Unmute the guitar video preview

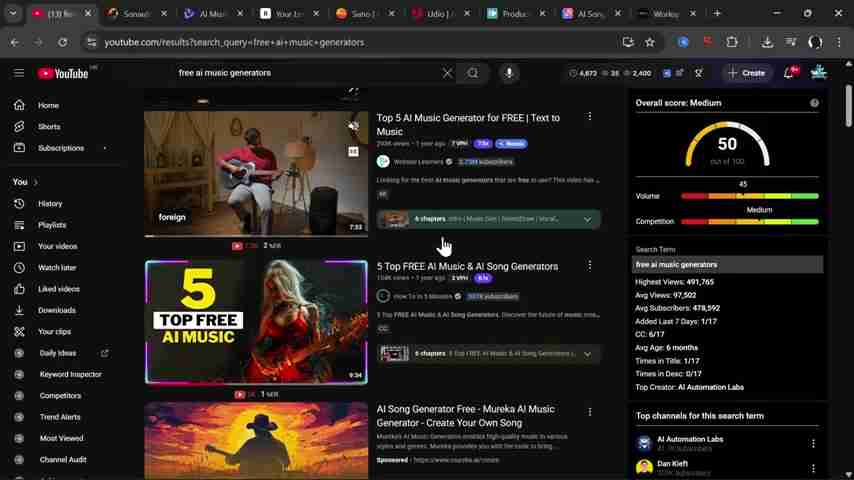tap(353, 126)
